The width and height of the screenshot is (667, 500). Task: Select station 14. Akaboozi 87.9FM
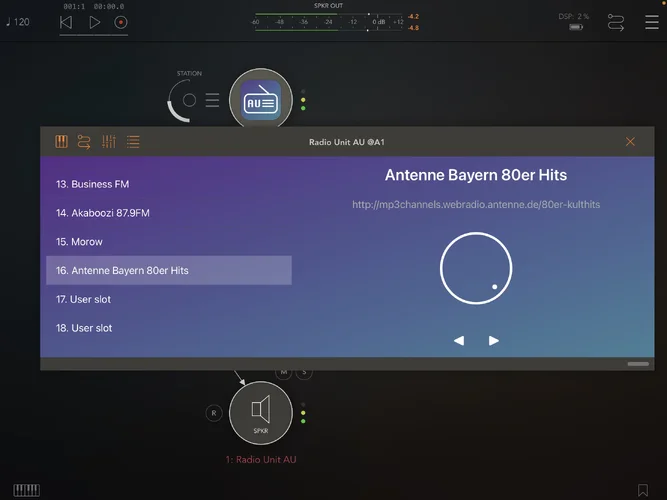click(169, 213)
